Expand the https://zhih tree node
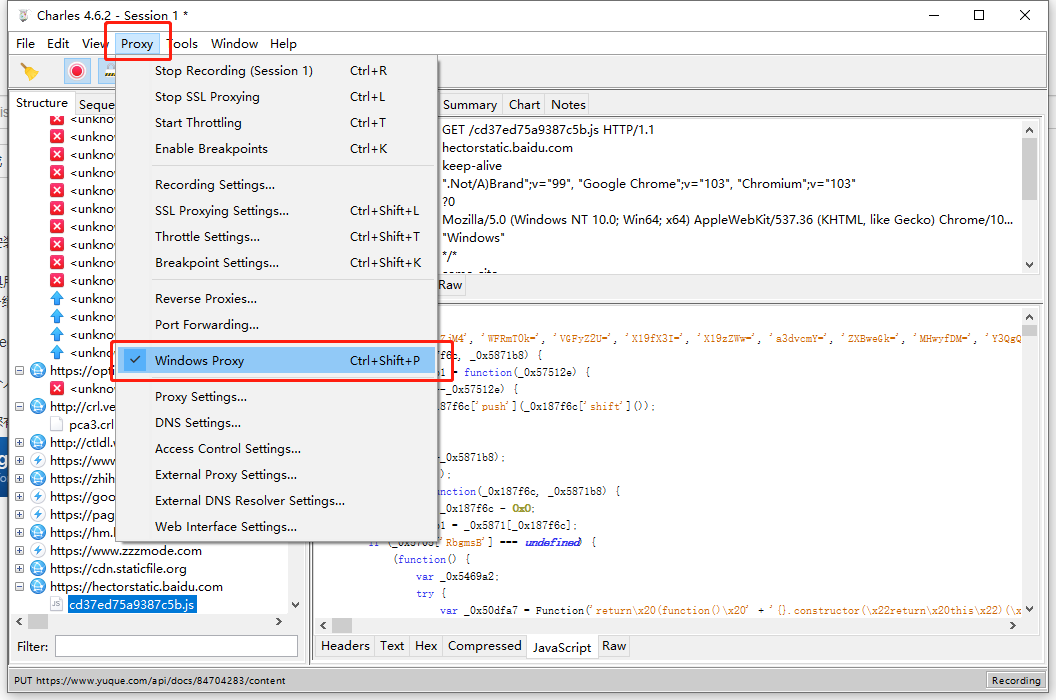This screenshot has width=1056, height=700. tap(20, 478)
